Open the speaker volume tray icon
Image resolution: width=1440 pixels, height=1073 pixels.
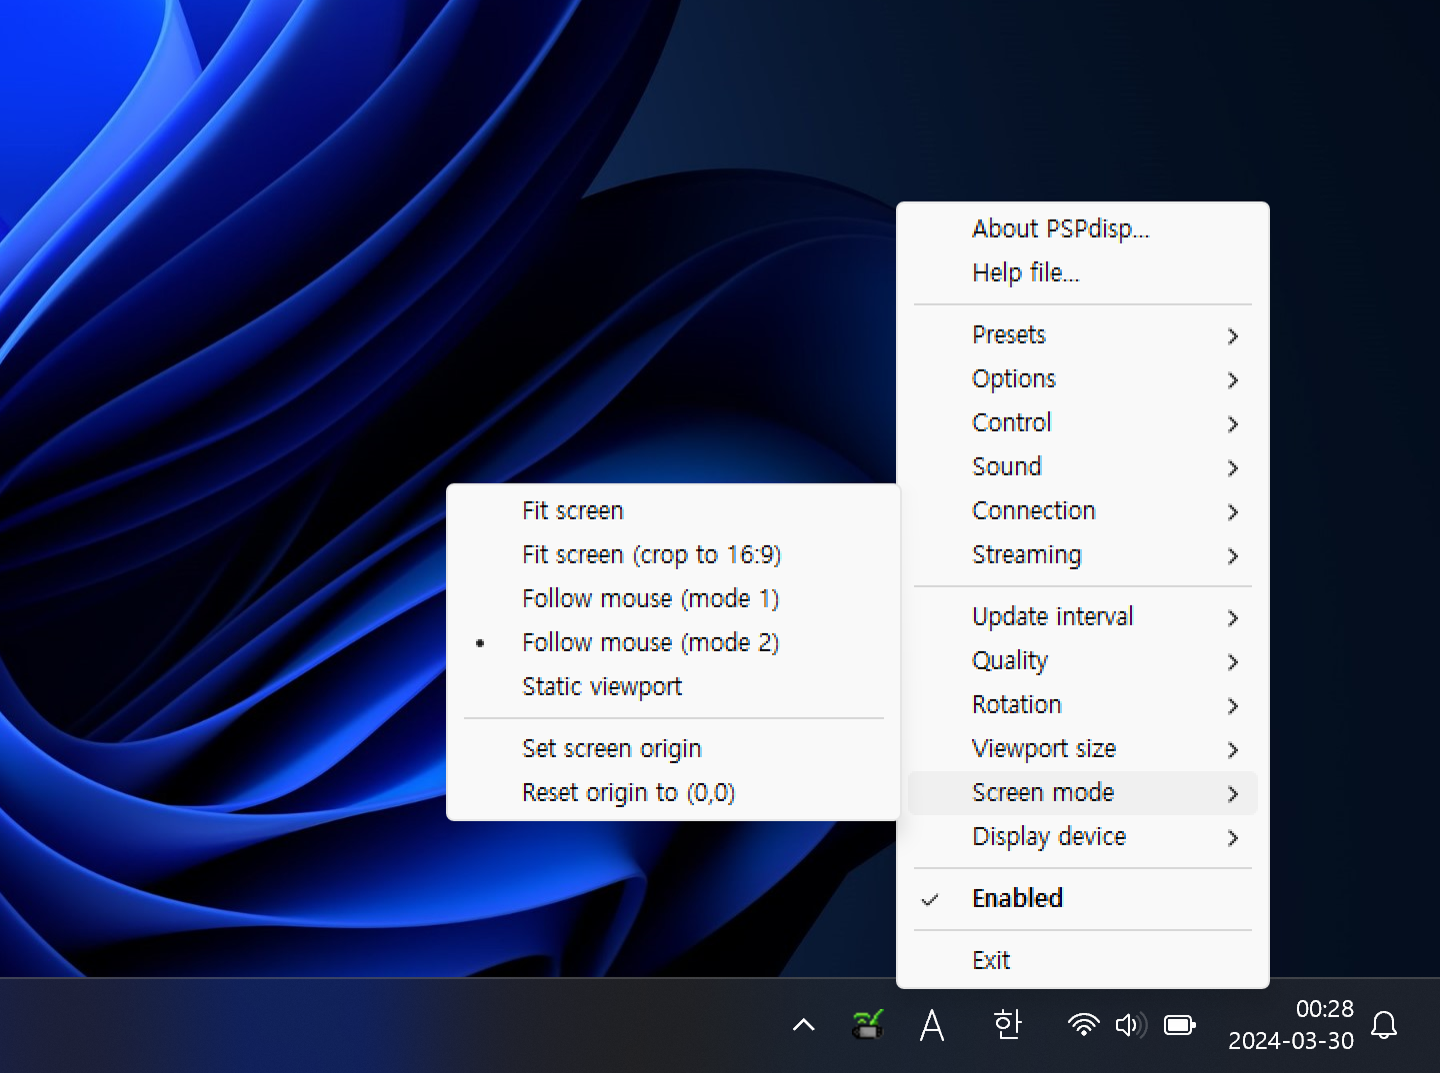click(1131, 1025)
